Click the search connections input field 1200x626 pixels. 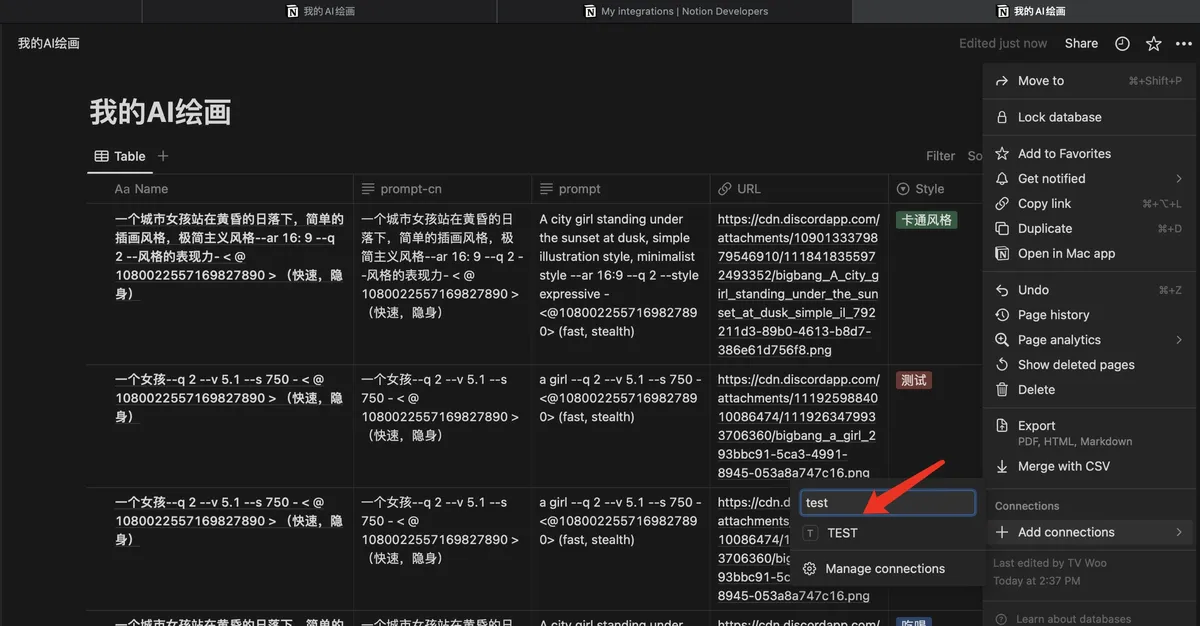pyautogui.click(x=886, y=503)
